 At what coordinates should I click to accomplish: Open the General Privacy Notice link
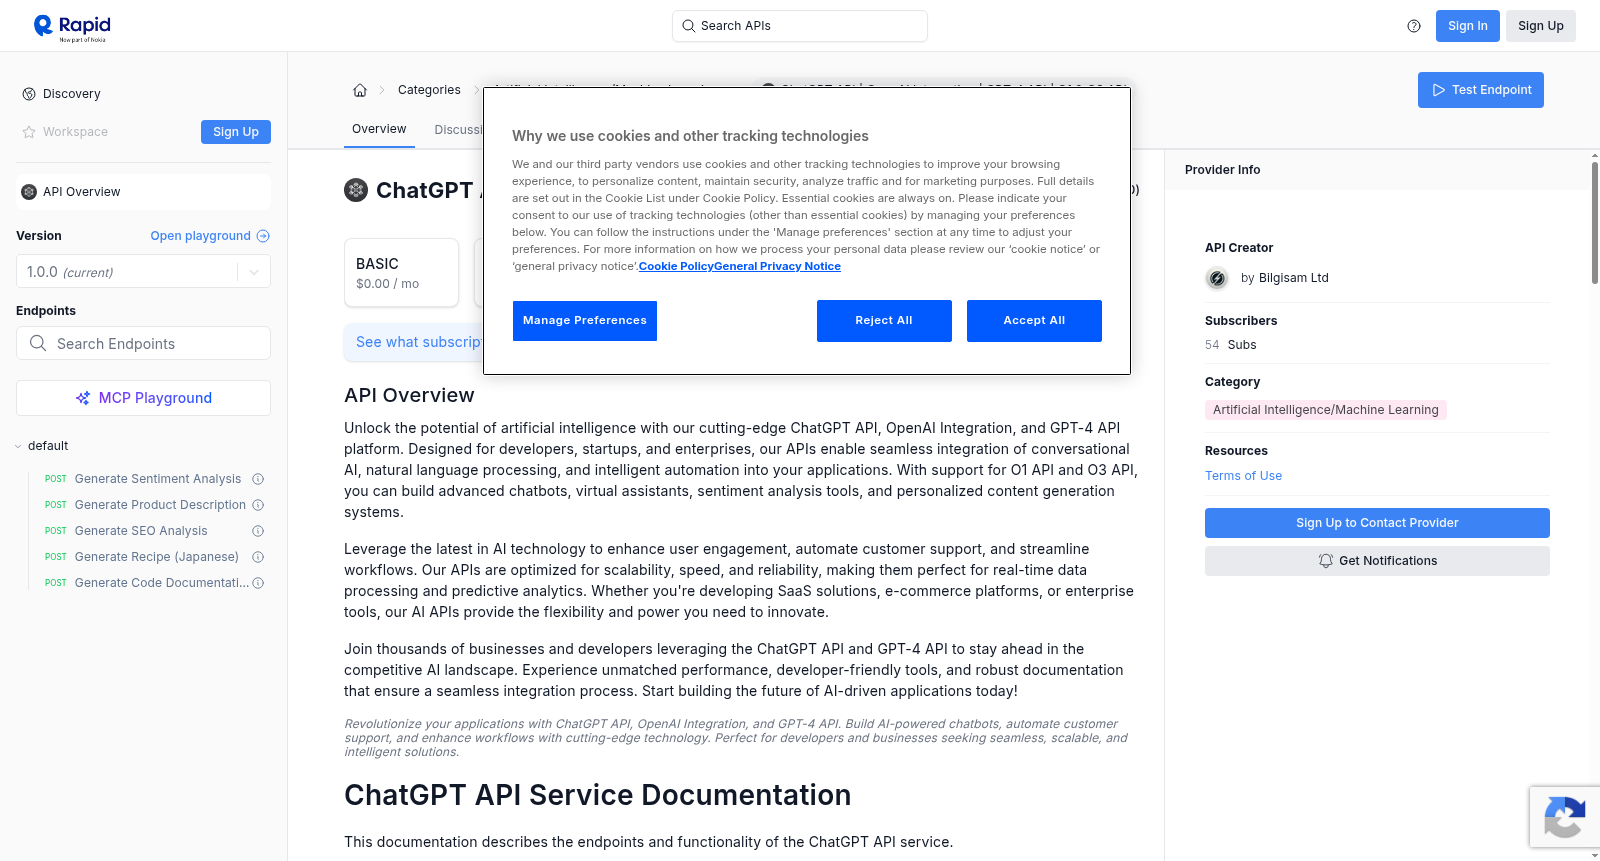778,266
